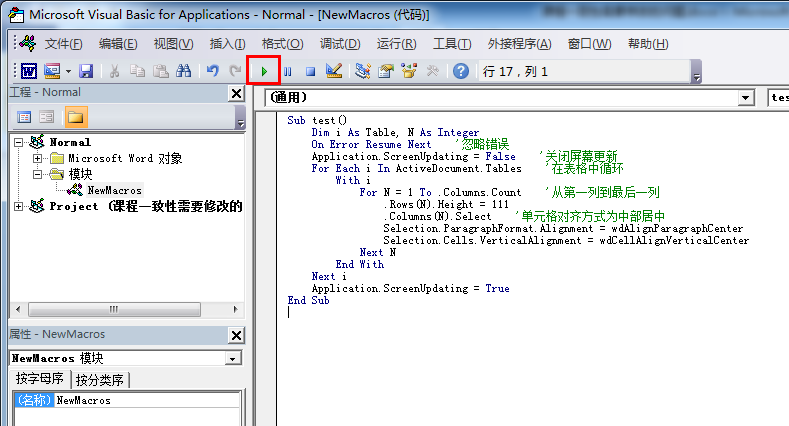789x426 pixels.
Task: Open Project Explorer icon
Action: point(362,71)
